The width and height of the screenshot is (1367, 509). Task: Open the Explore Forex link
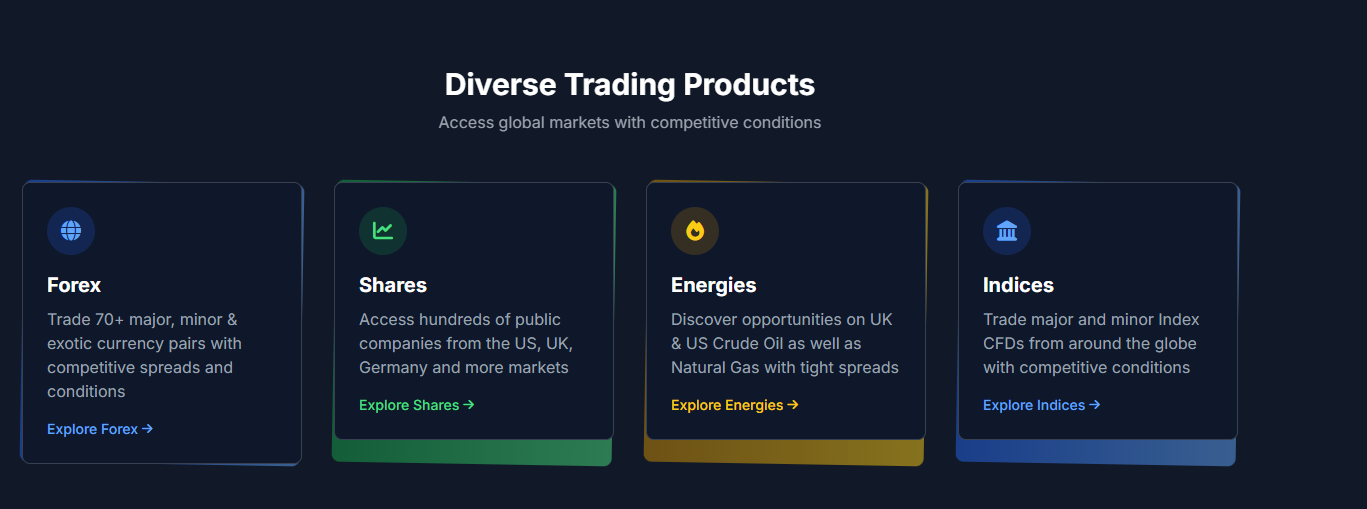(93, 429)
